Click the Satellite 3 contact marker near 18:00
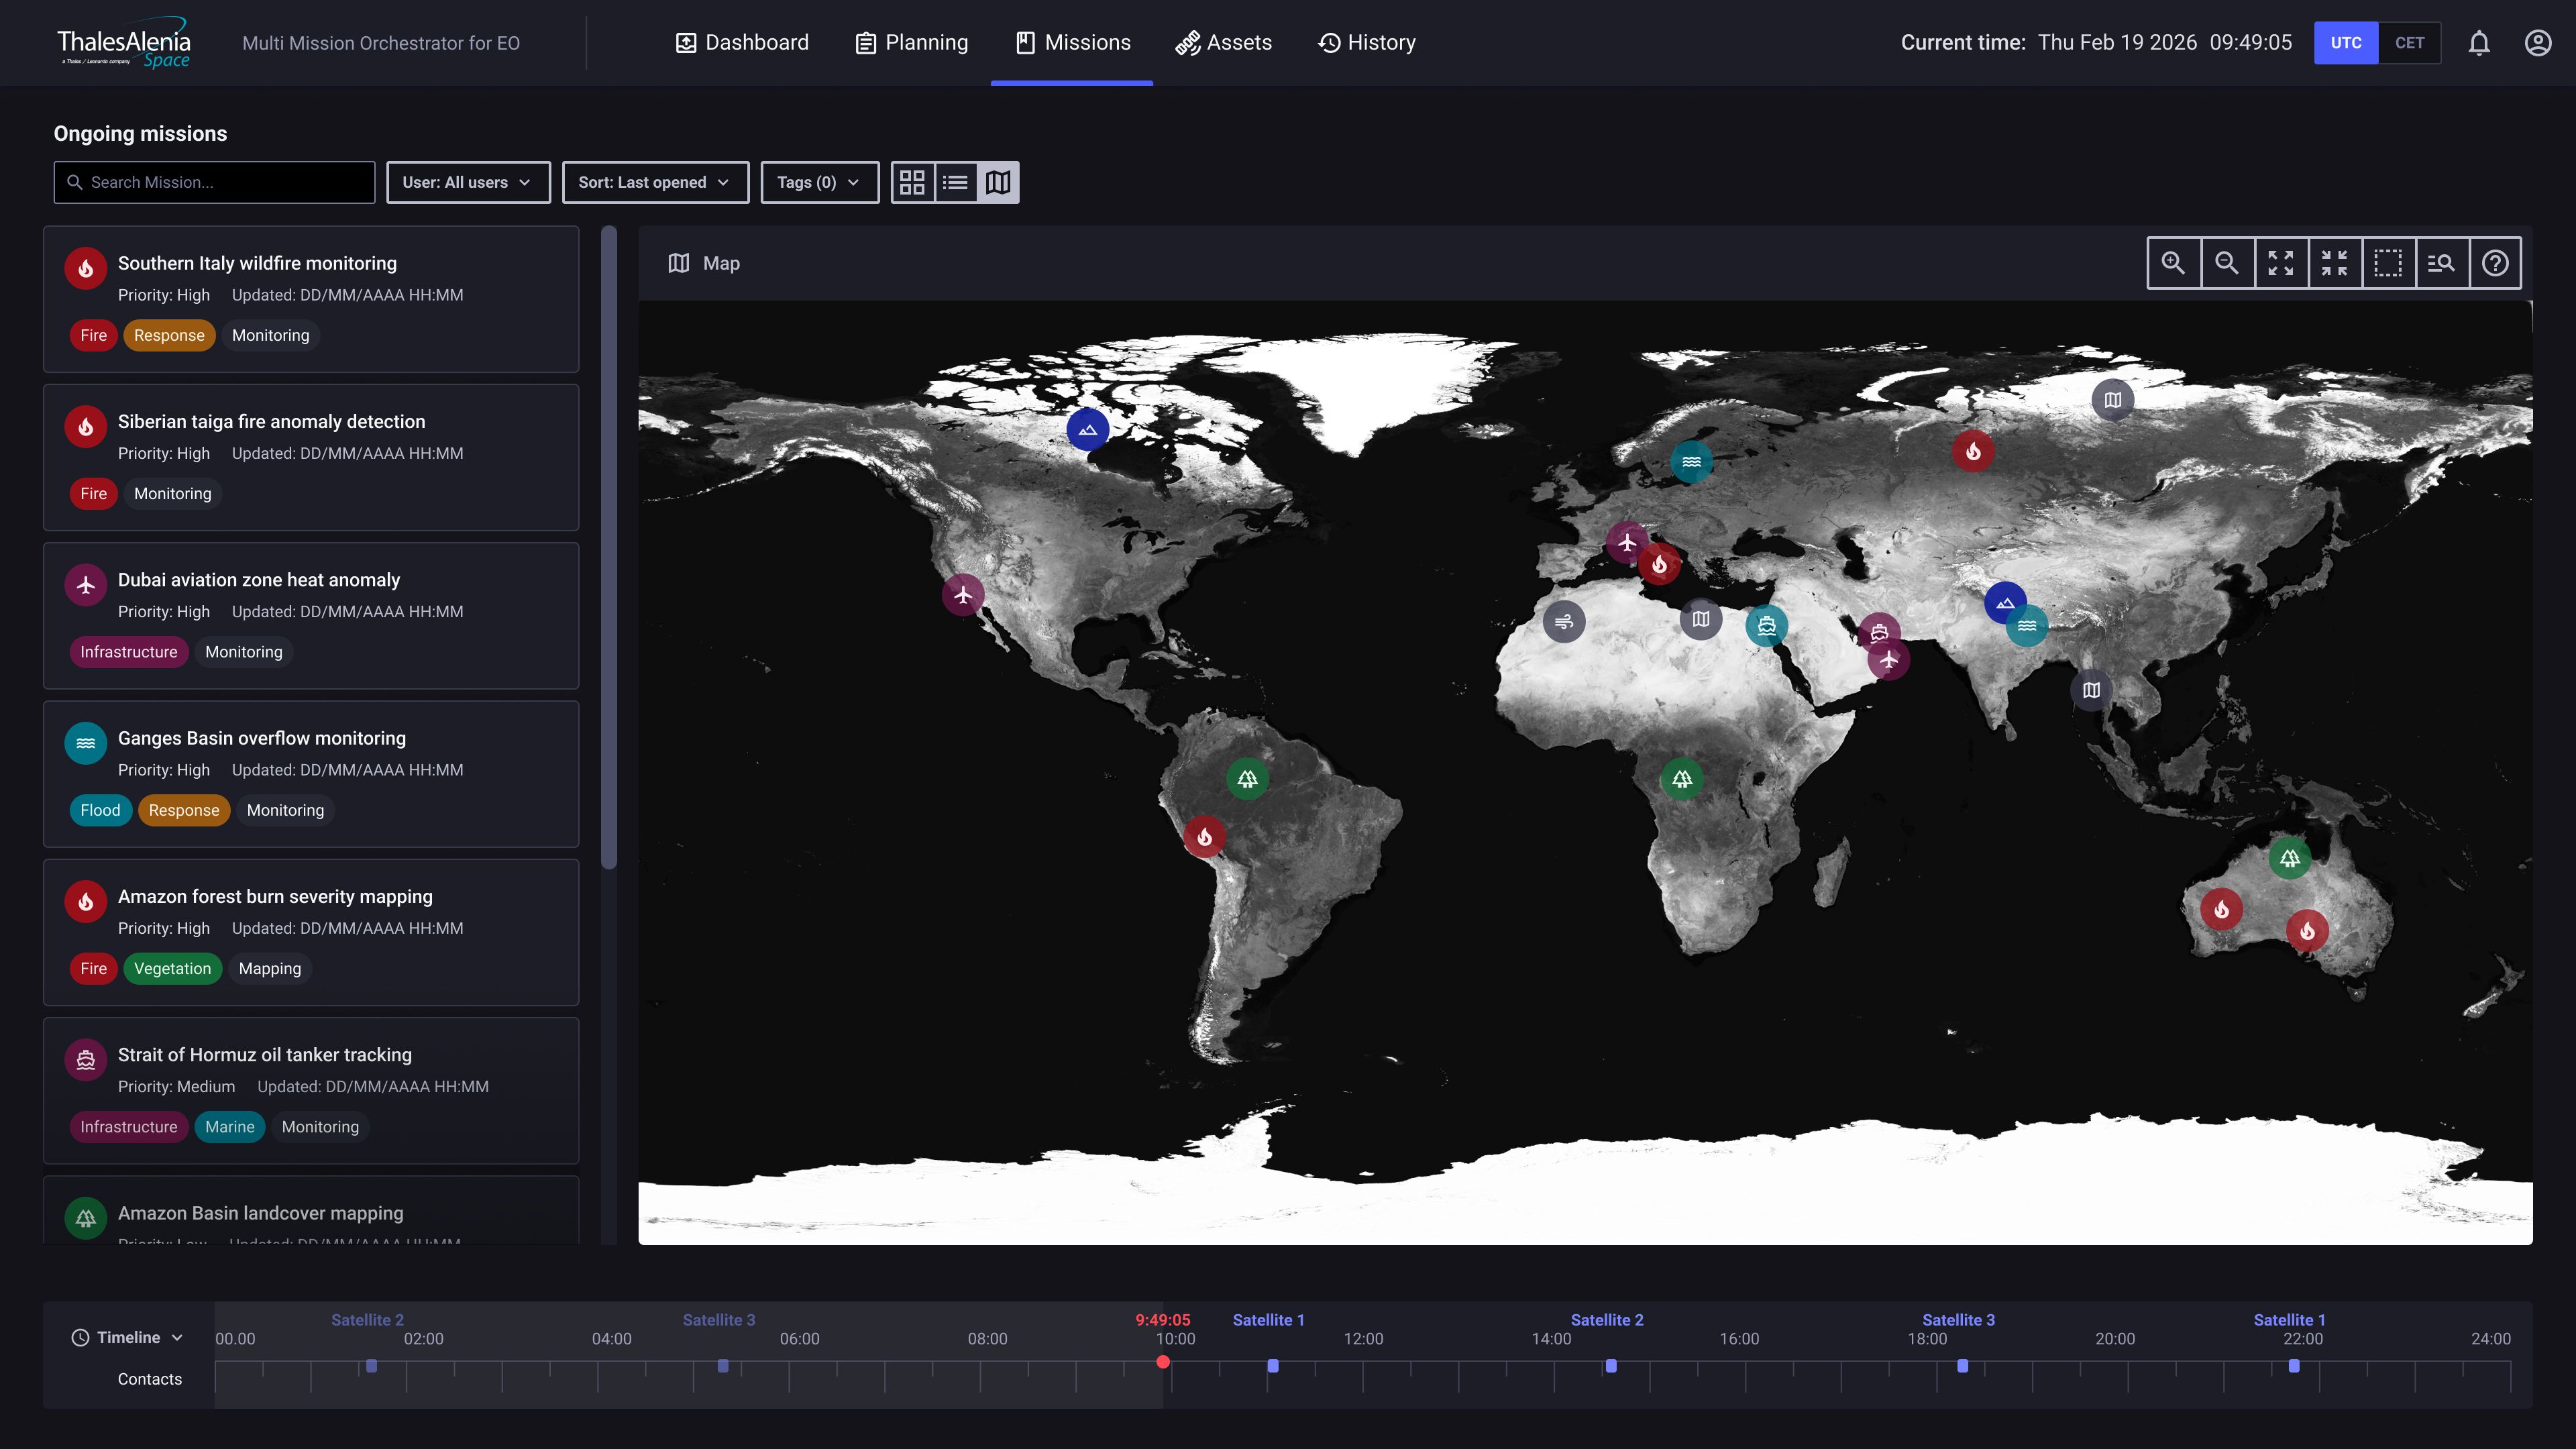 click(x=1963, y=1365)
